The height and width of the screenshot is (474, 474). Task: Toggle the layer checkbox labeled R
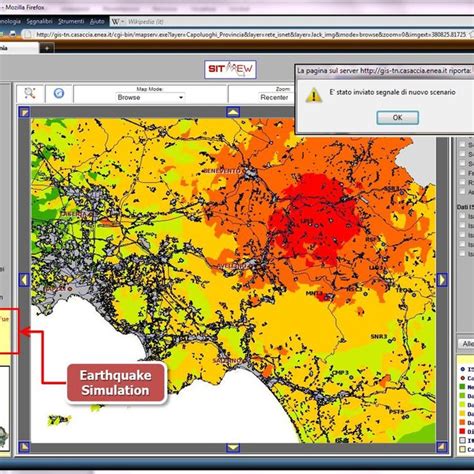point(462,182)
